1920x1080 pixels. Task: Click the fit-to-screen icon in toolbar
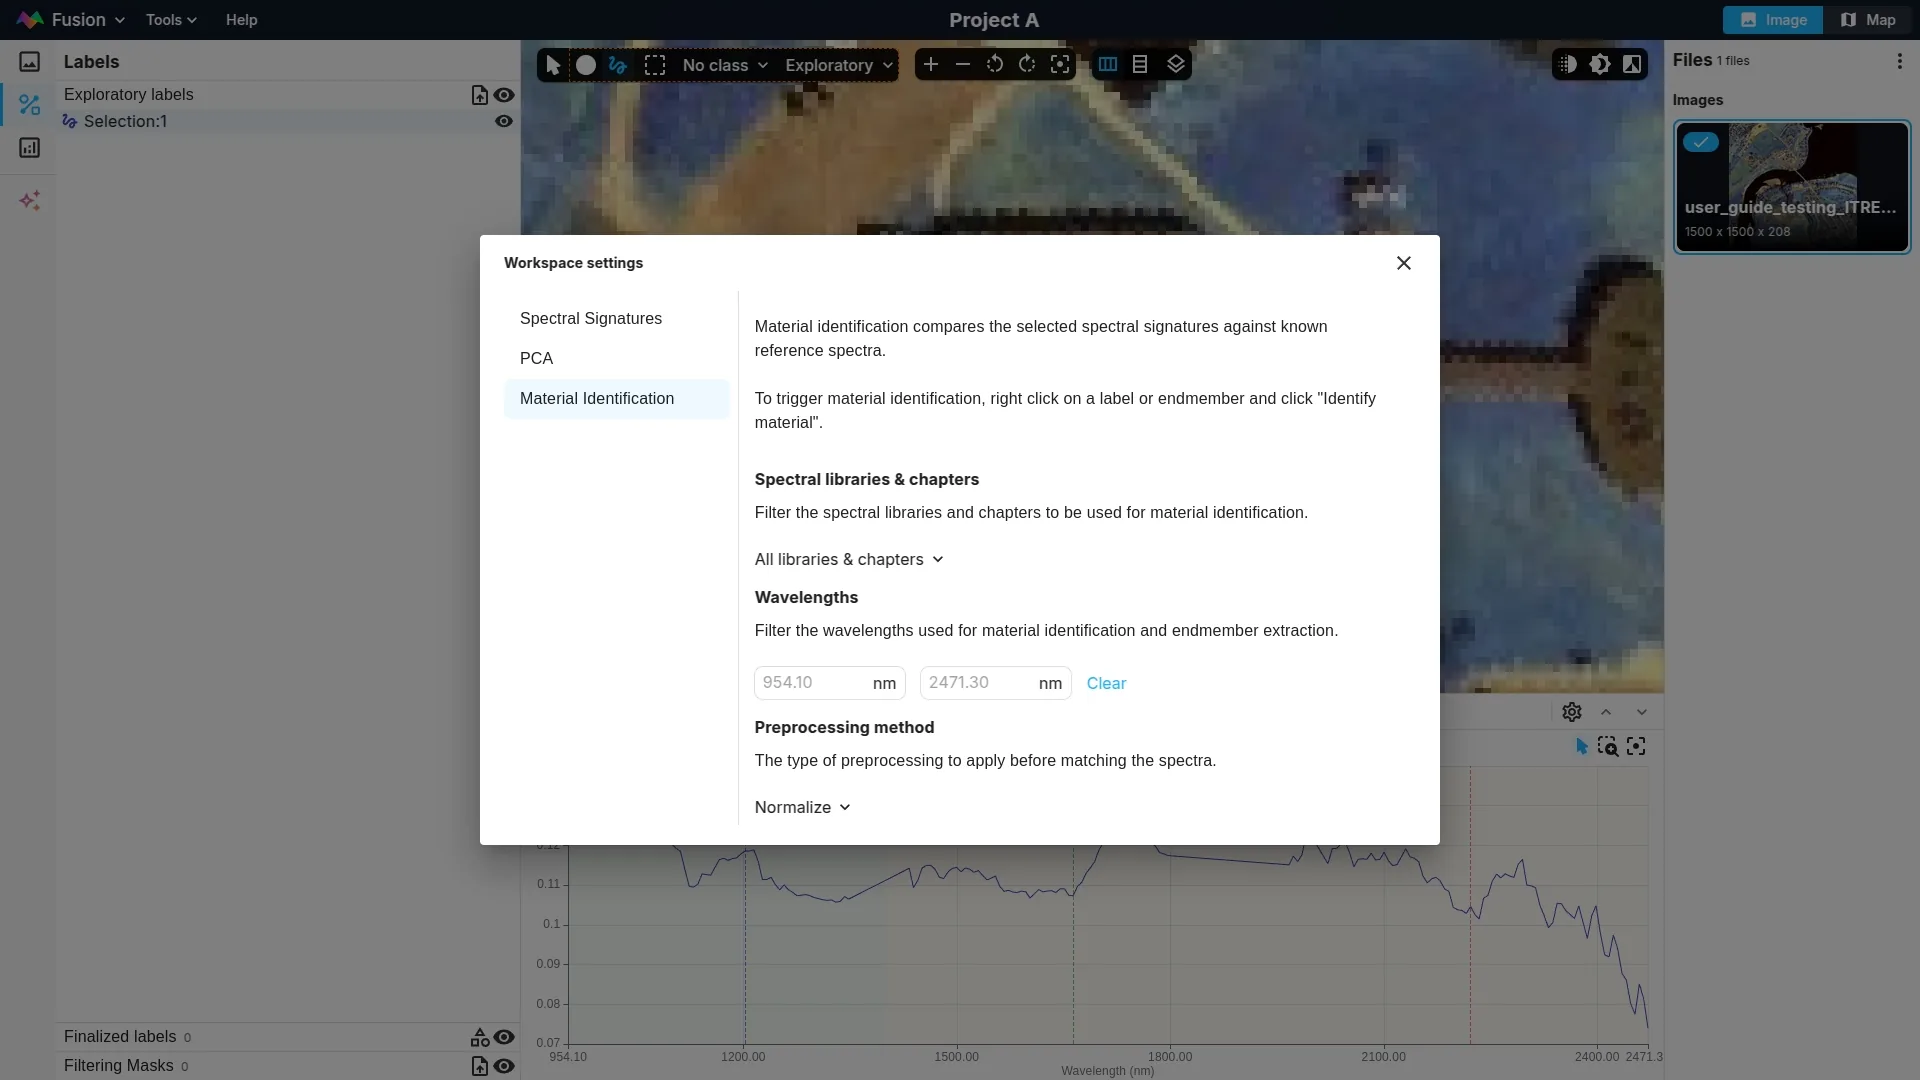(1060, 65)
